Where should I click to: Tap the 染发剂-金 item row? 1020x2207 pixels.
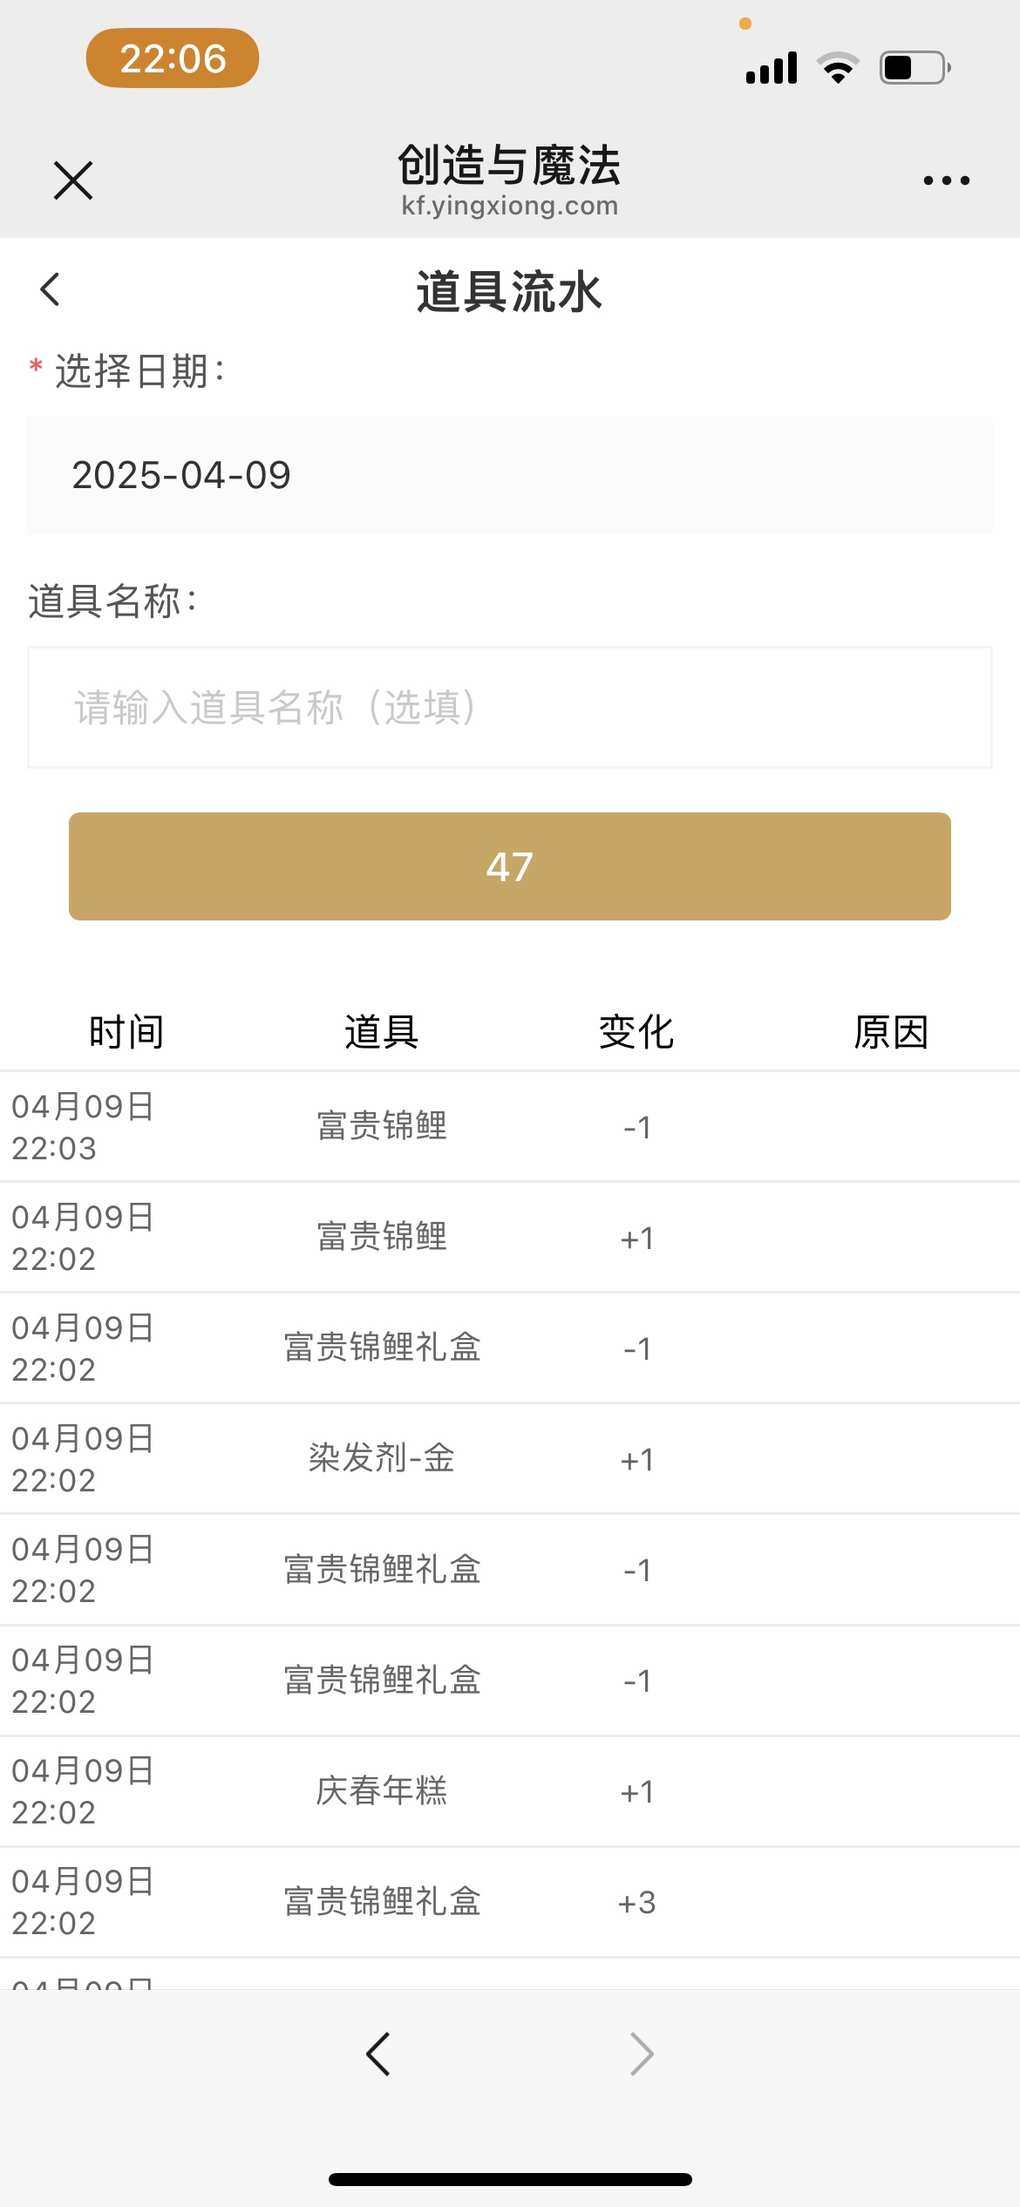[x=510, y=1459]
